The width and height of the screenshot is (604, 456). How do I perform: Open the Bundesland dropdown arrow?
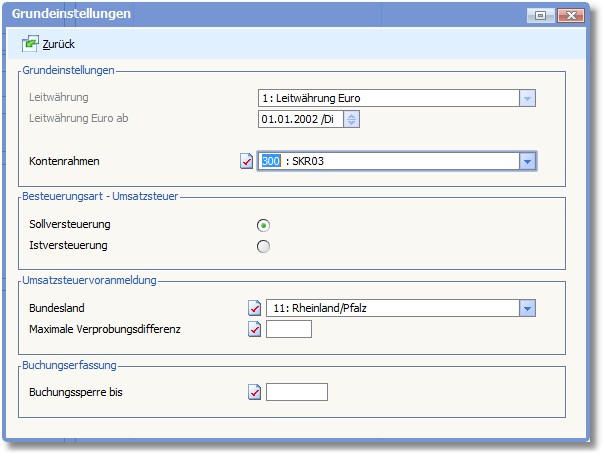pyautogui.click(x=528, y=308)
